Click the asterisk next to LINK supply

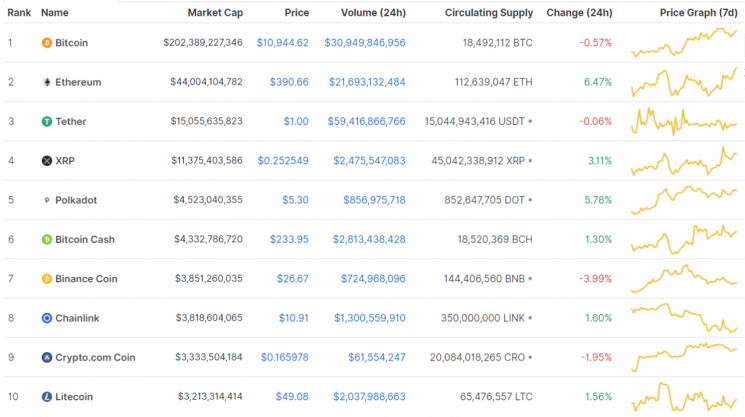(530, 318)
